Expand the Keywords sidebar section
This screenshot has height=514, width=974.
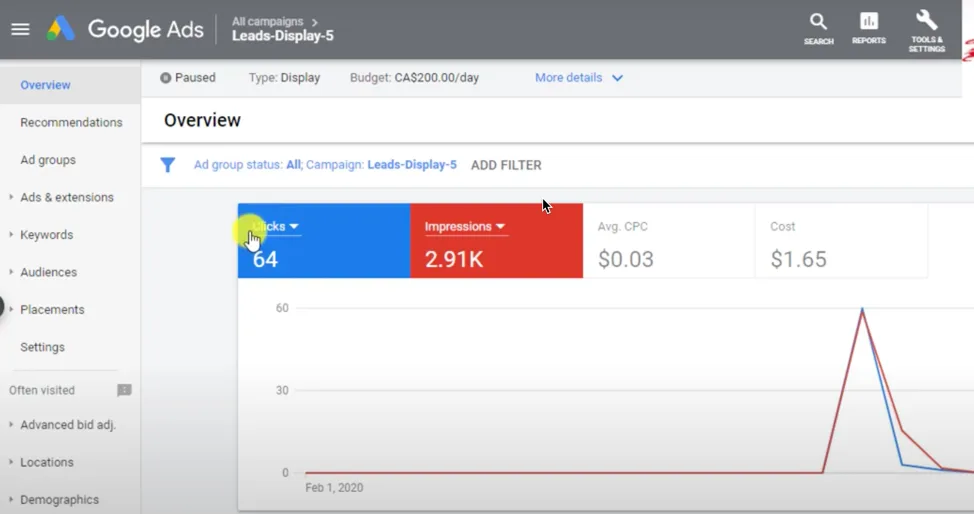[x=47, y=234]
